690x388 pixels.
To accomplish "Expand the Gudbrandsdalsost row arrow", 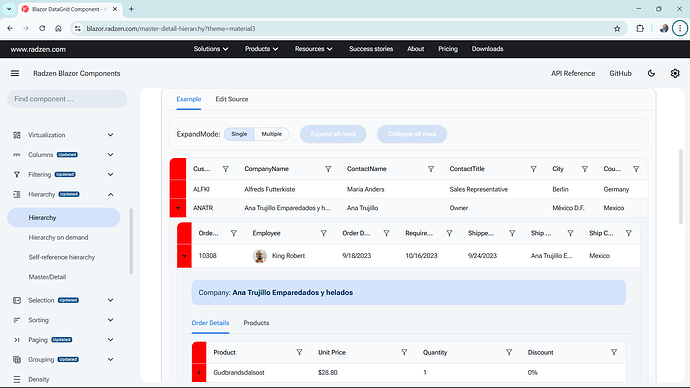I will [199, 373].
